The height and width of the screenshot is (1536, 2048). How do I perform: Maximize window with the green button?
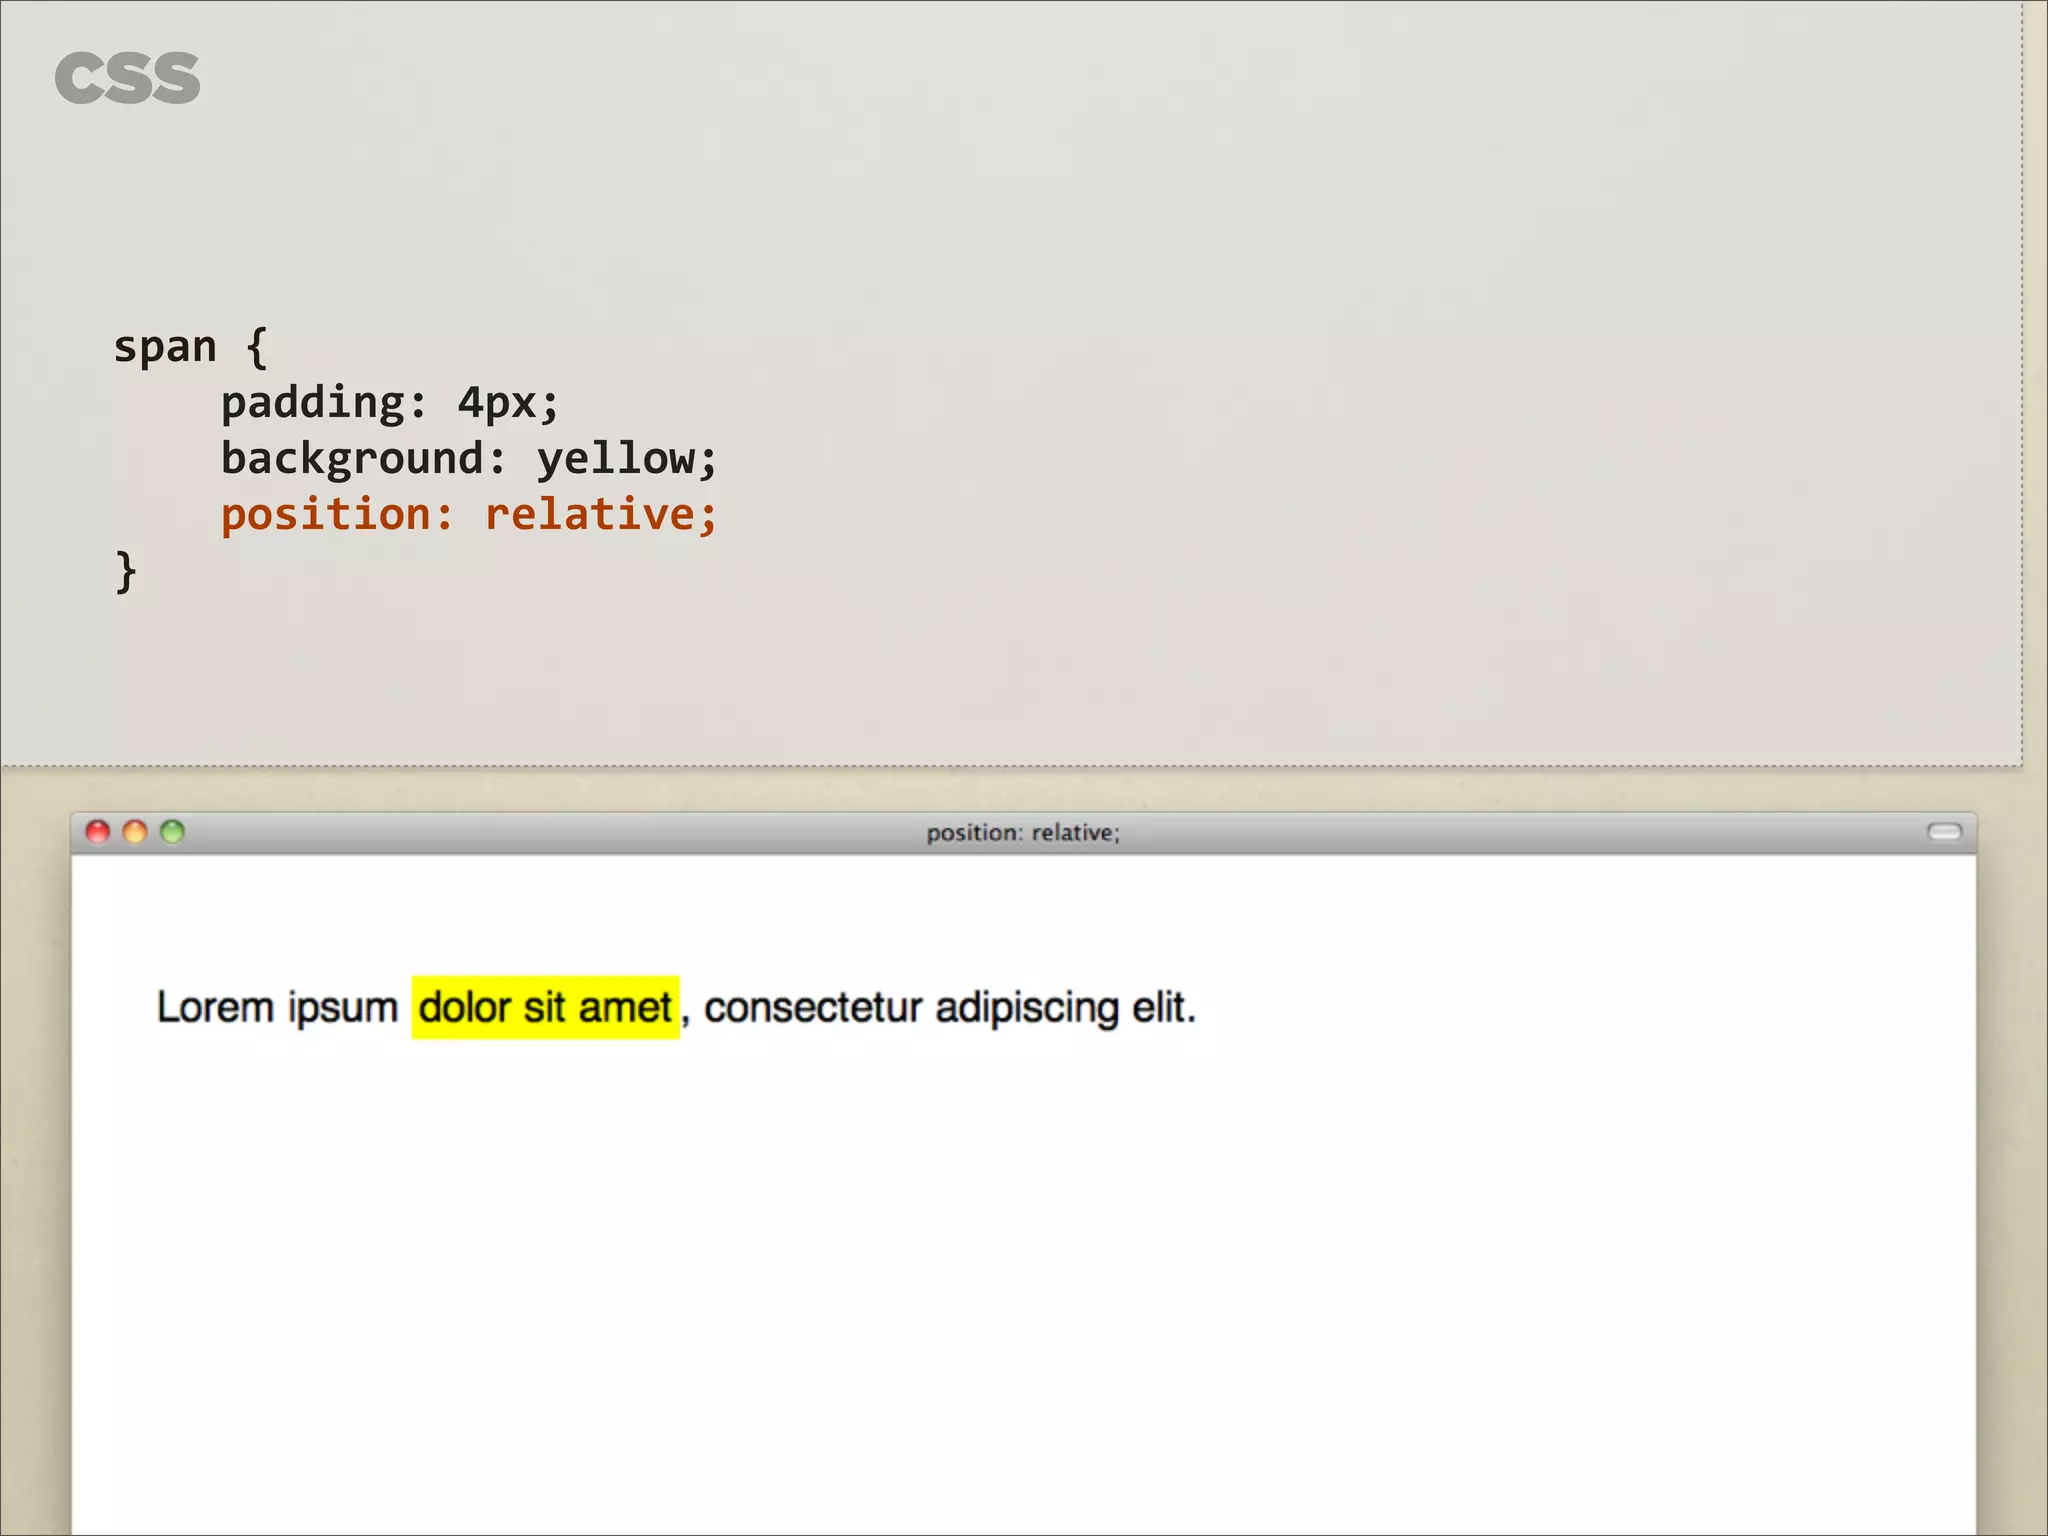click(x=173, y=832)
